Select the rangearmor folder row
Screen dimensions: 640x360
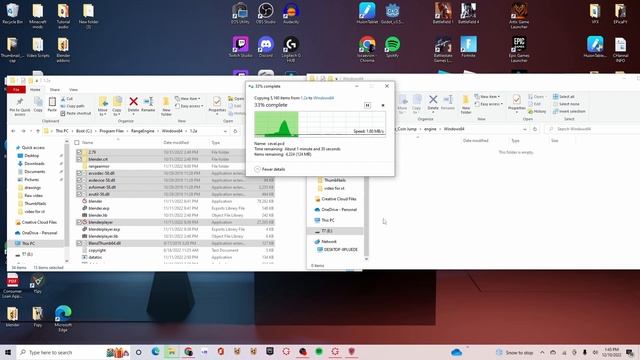[176, 166]
